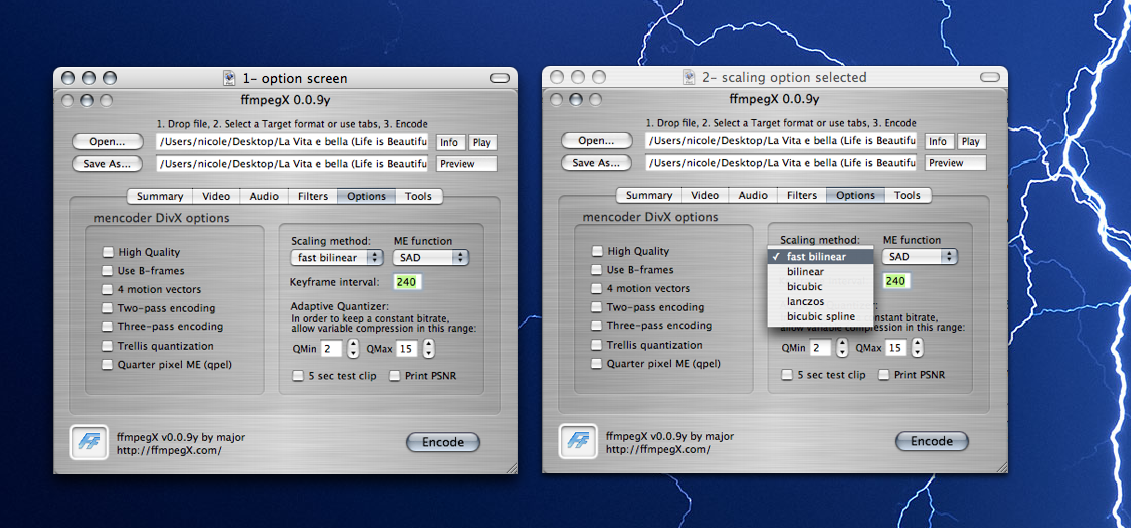Viewport: 1131px width, 528px height.
Task: Click ffmpegX logo icon in right window
Action: point(577,441)
